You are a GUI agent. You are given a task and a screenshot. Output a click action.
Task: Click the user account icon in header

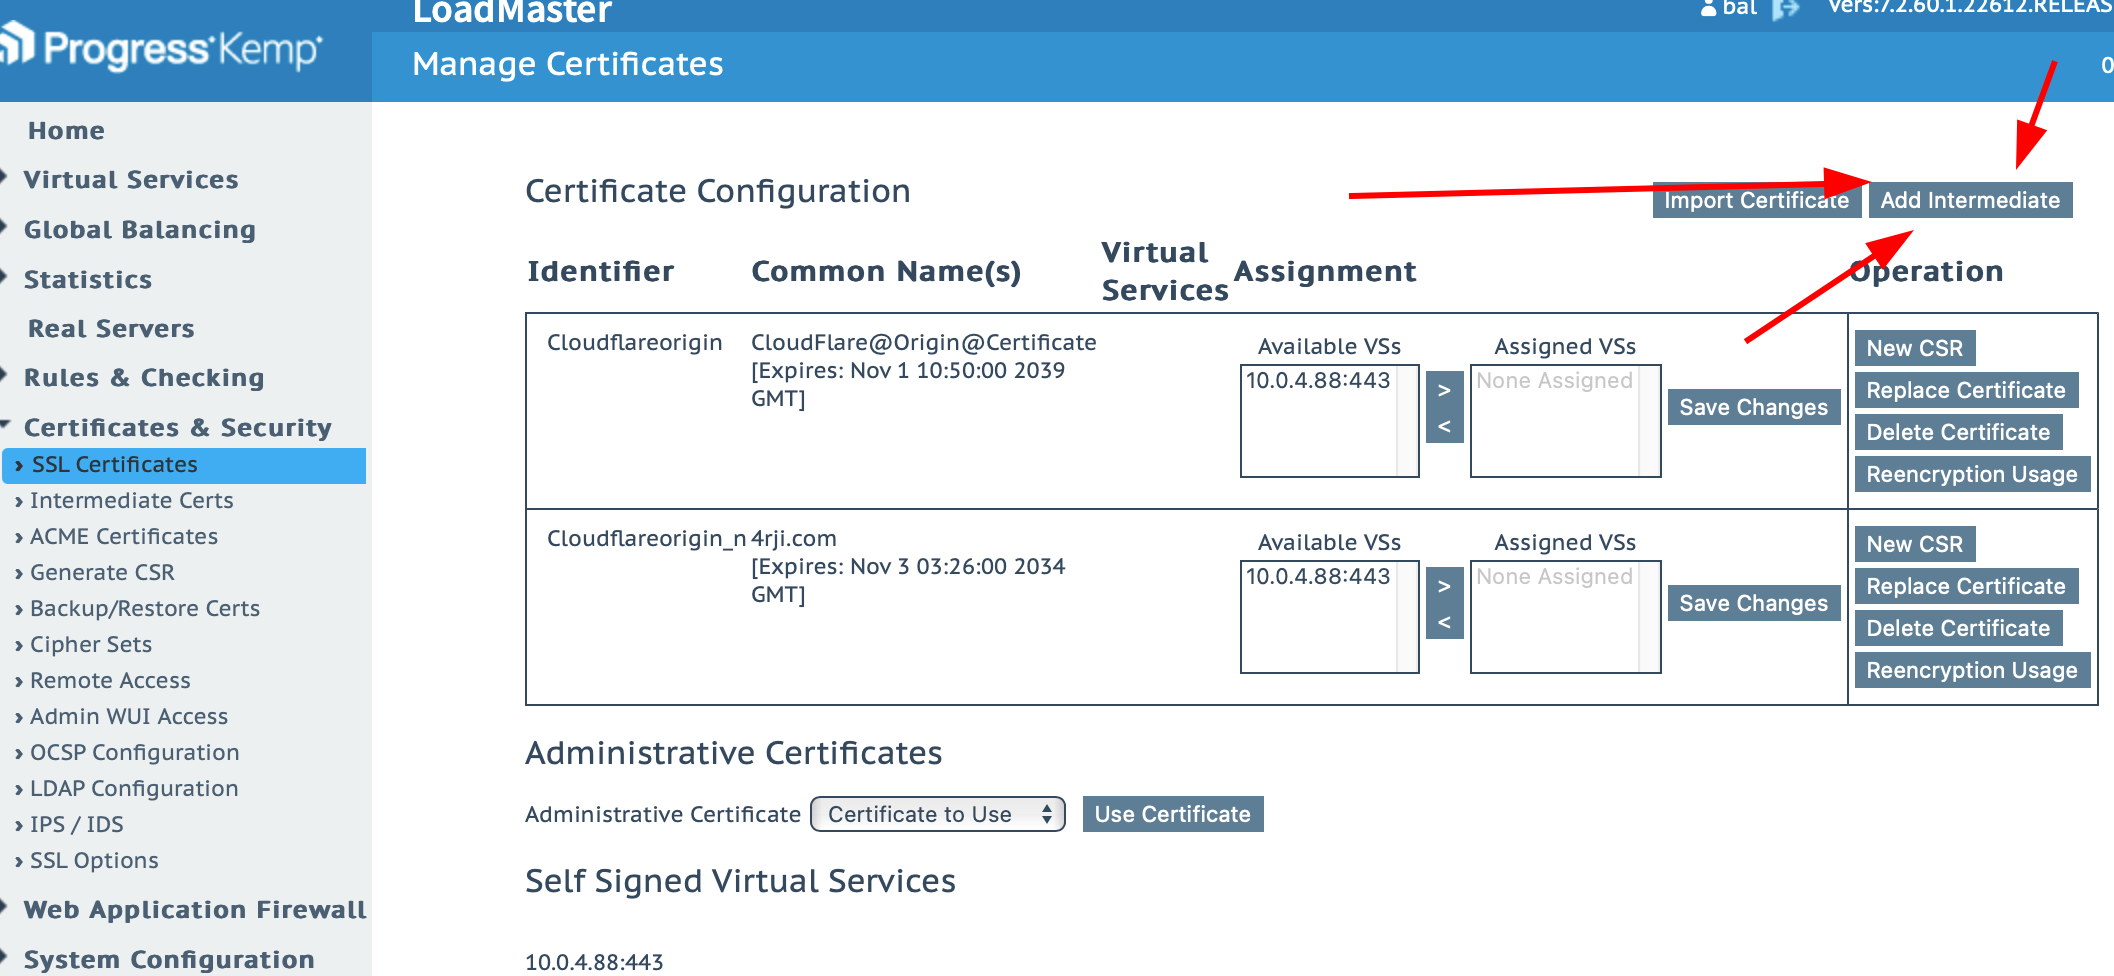1708,9
